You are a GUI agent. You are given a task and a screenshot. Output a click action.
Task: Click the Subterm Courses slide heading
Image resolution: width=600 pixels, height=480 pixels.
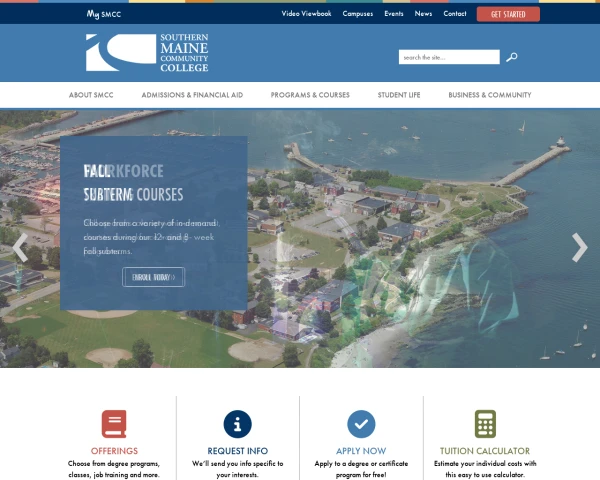pos(134,195)
